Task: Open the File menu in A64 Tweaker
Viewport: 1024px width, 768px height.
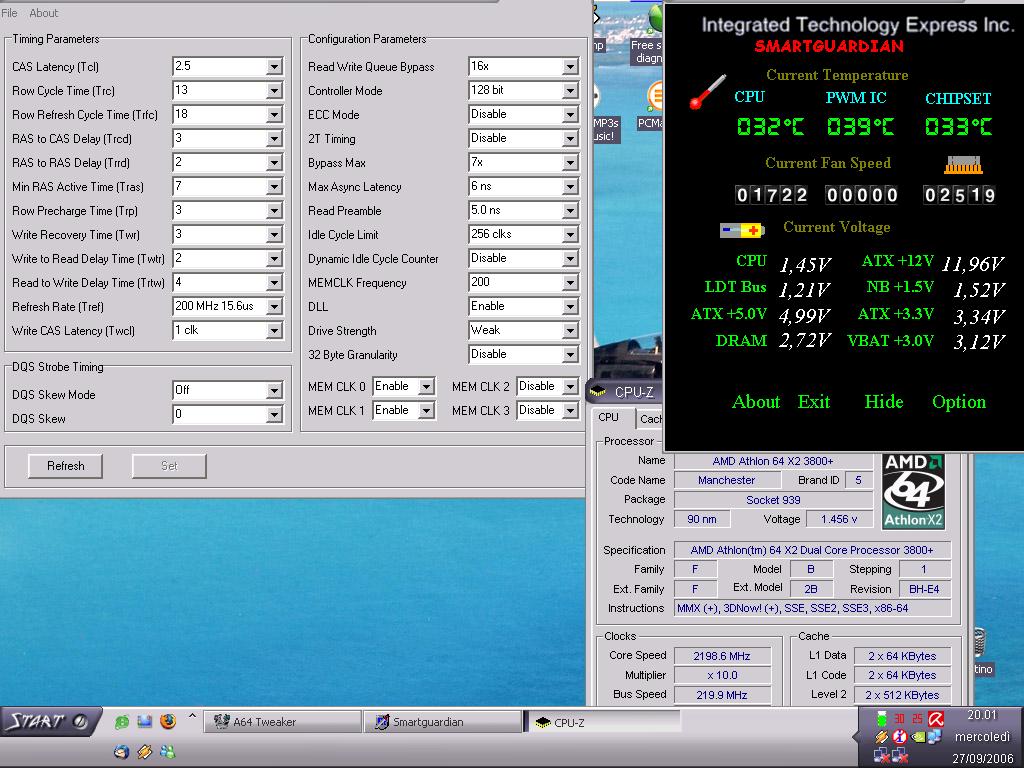Action: click(9, 13)
